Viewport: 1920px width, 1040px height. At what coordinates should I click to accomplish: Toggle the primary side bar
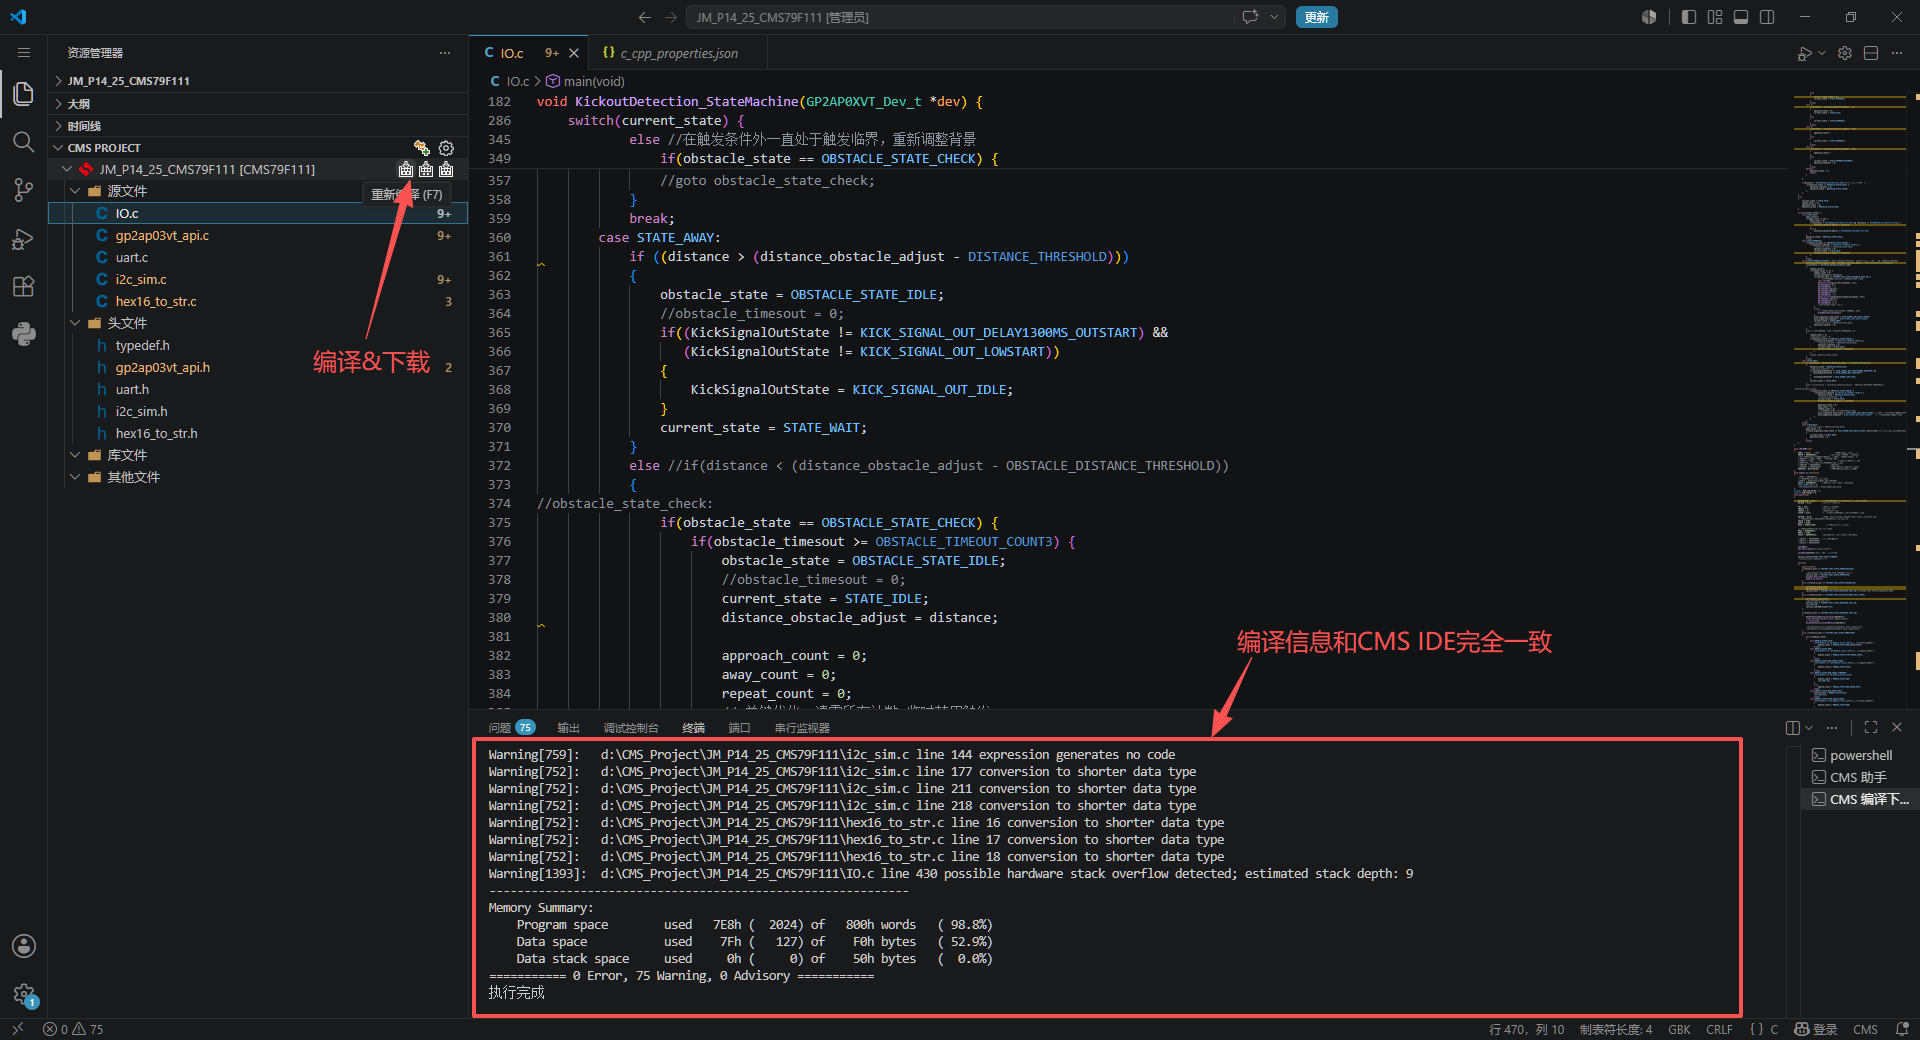pyautogui.click(x=1689, y=17)
